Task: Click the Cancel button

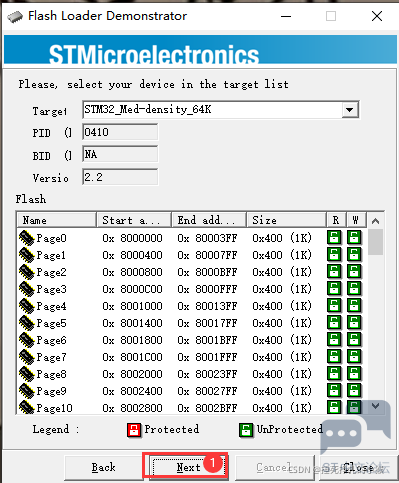Action: click(x=275, y=467)
